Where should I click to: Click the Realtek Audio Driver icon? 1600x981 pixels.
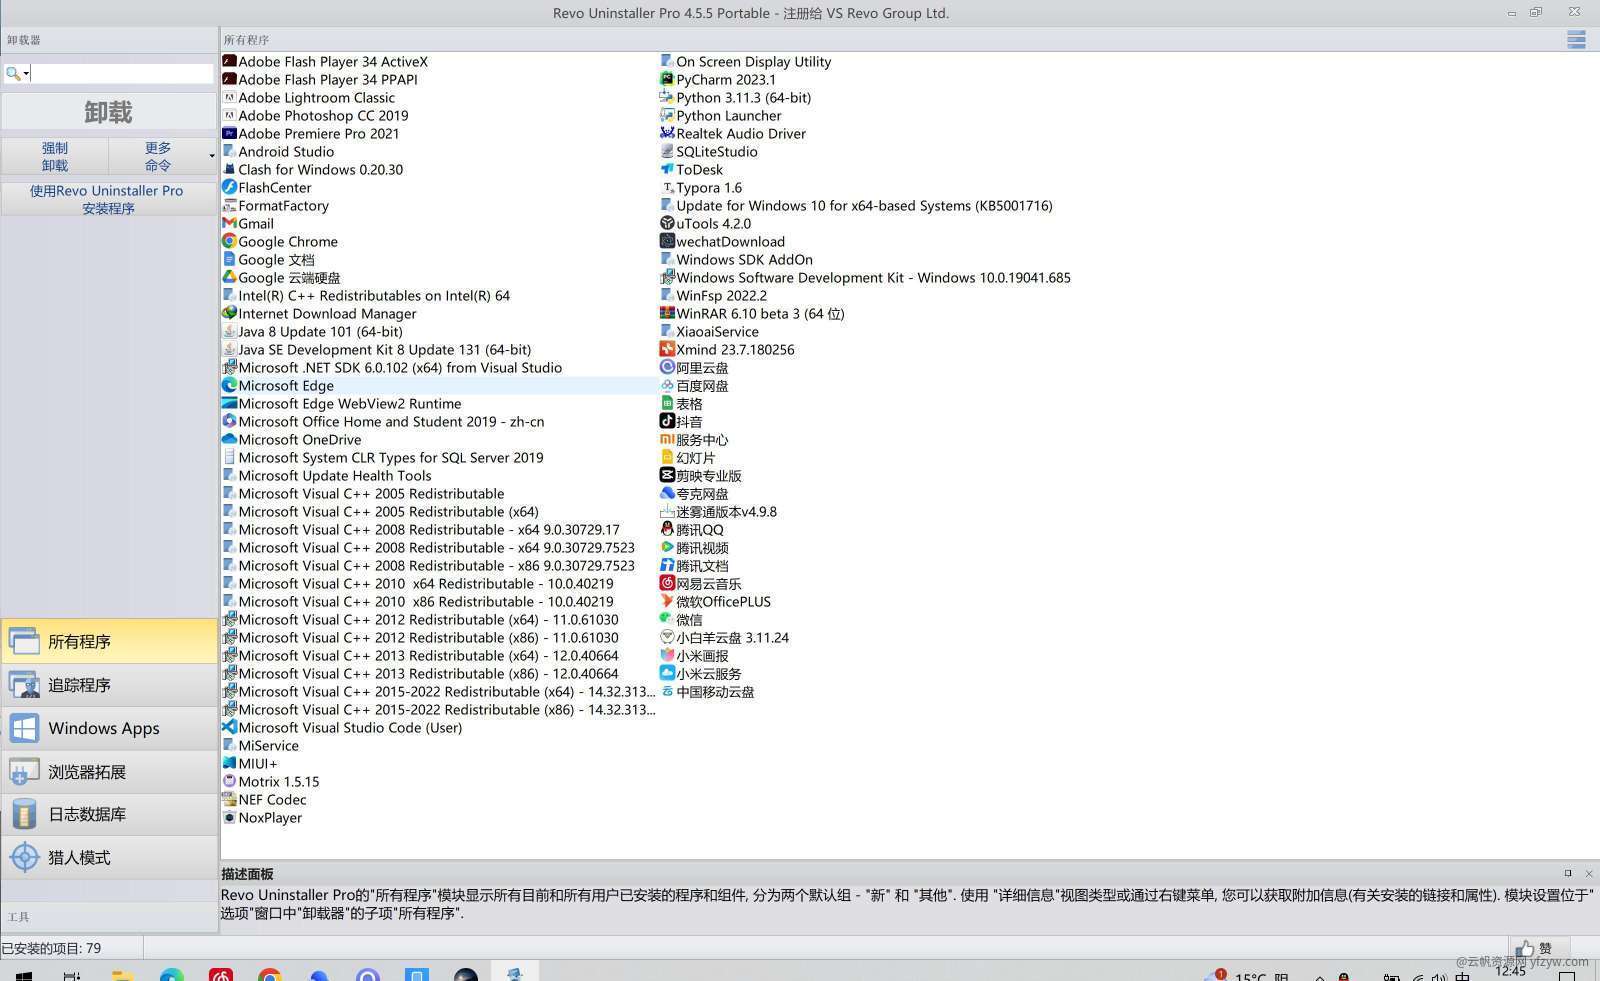(667, 133)
